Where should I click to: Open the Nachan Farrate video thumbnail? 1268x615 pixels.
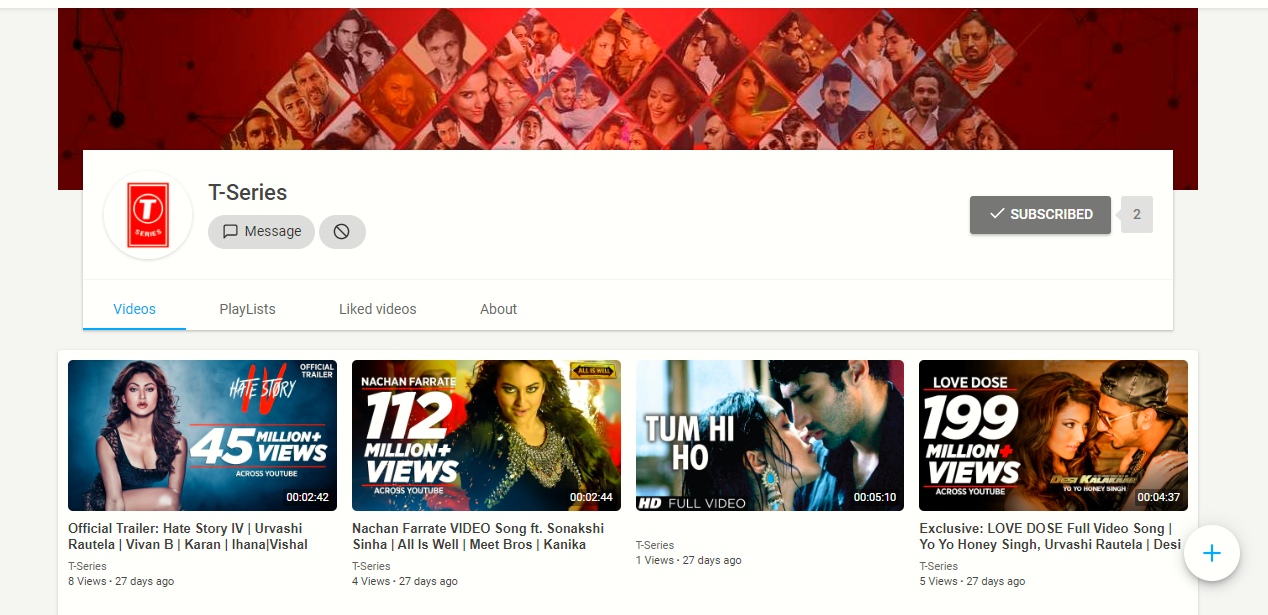[x=486, y=436]
